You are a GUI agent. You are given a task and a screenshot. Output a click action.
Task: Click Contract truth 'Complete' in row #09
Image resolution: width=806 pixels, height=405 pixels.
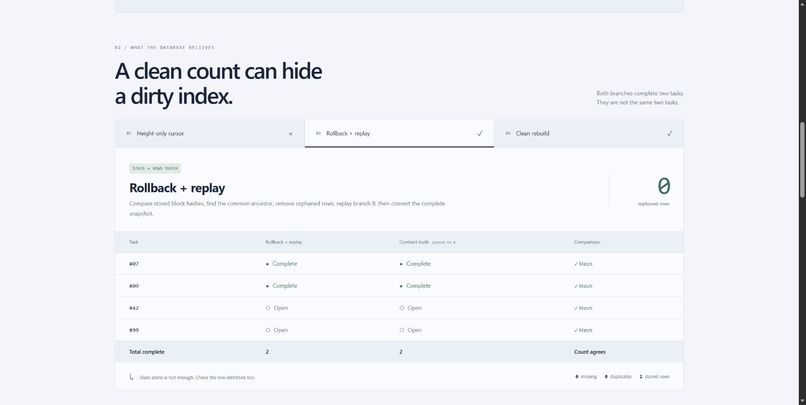point(415,286)
